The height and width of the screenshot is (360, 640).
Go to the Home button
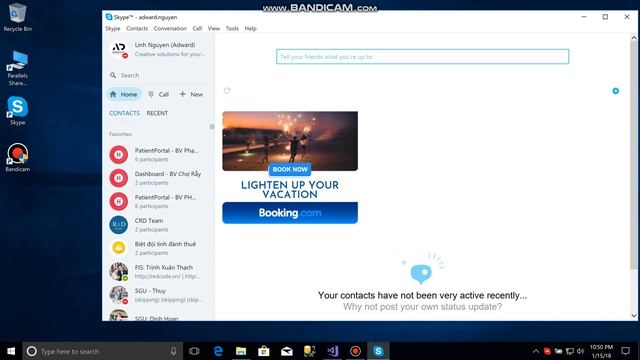[x=124, y=94]
